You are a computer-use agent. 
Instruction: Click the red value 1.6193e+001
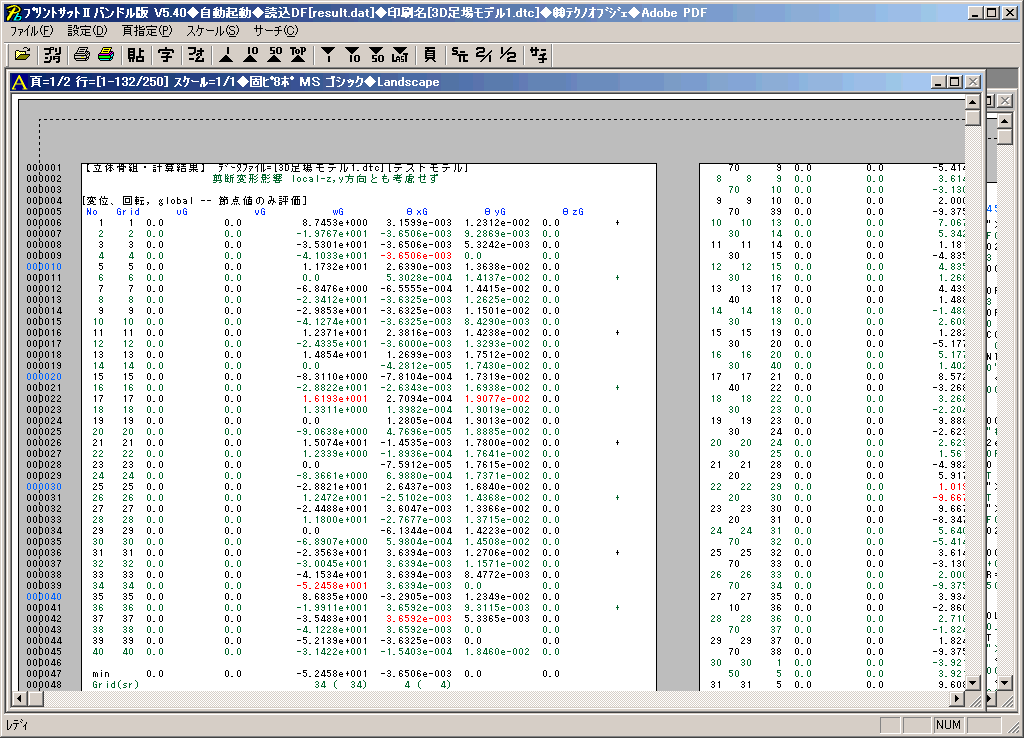coord(334,398)
